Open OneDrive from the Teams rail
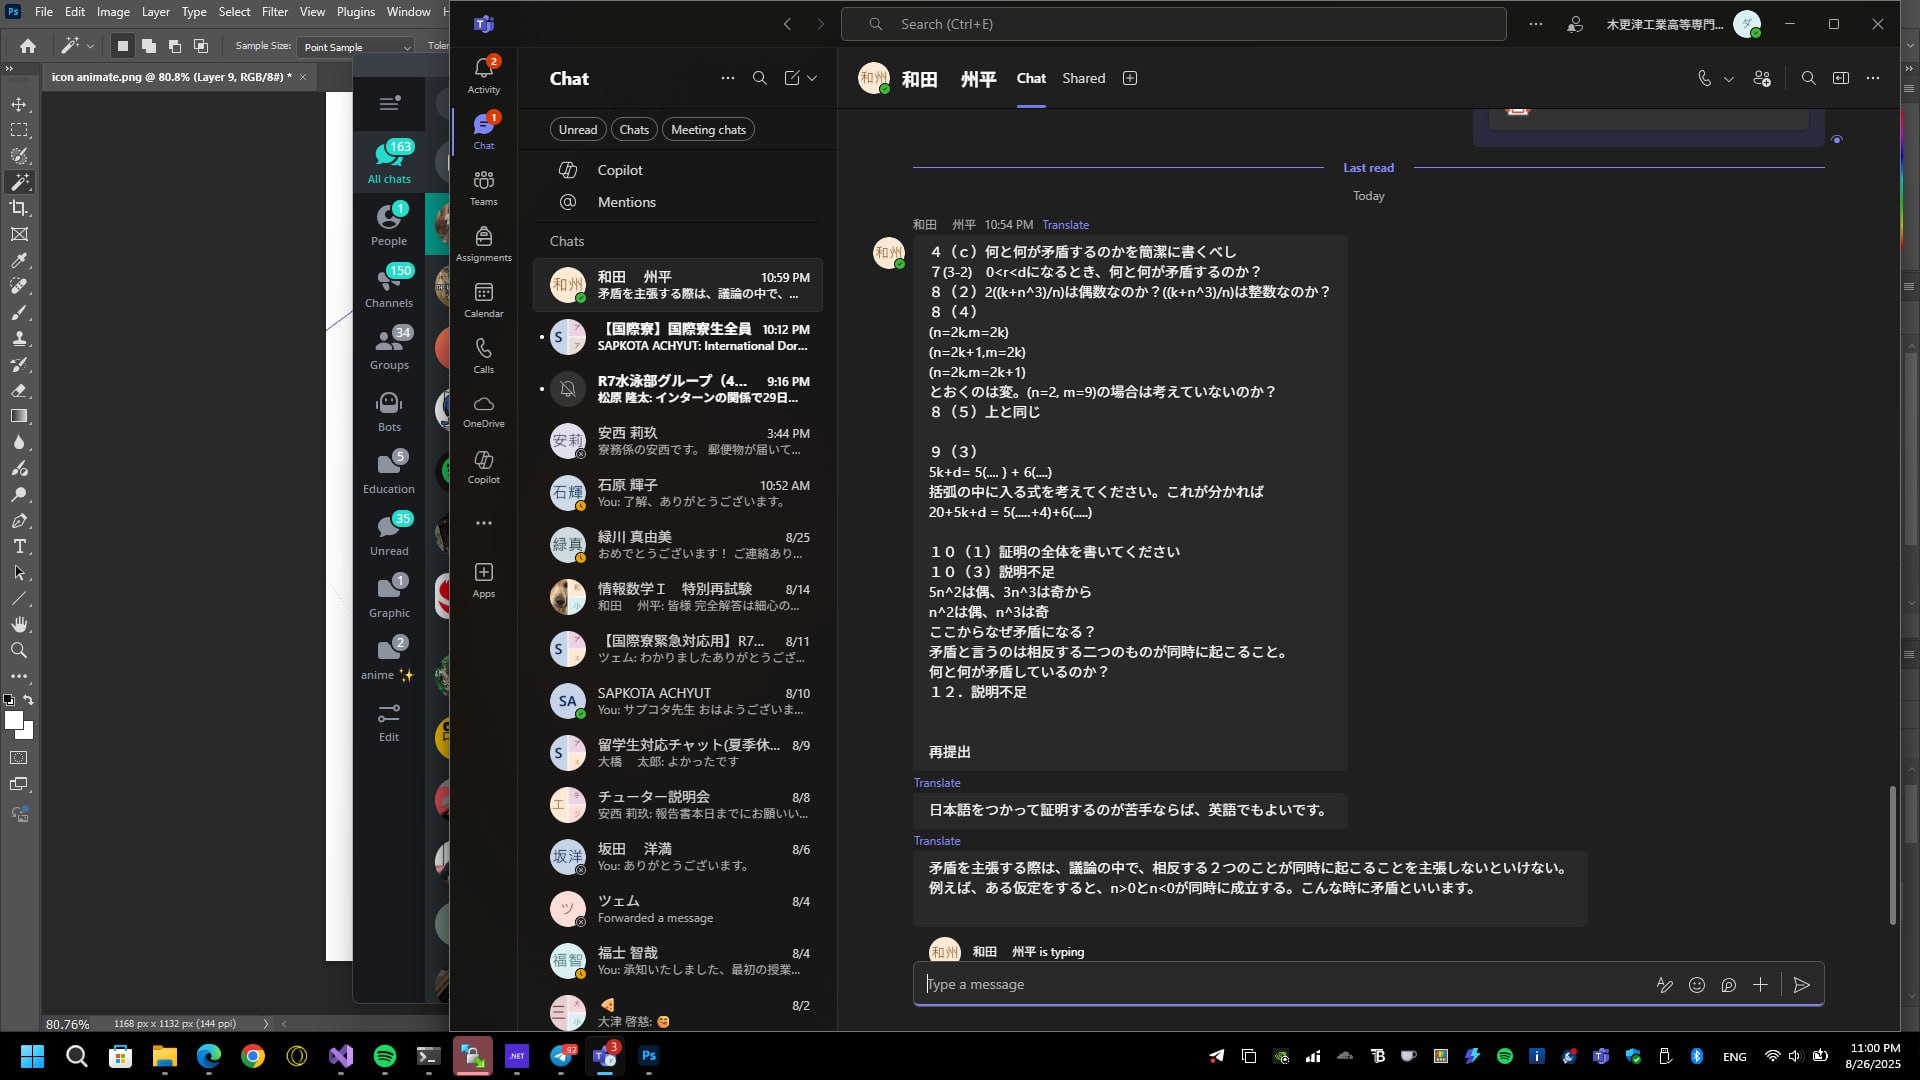Screen dimensions: 1920x1080 tap(484, 411)
